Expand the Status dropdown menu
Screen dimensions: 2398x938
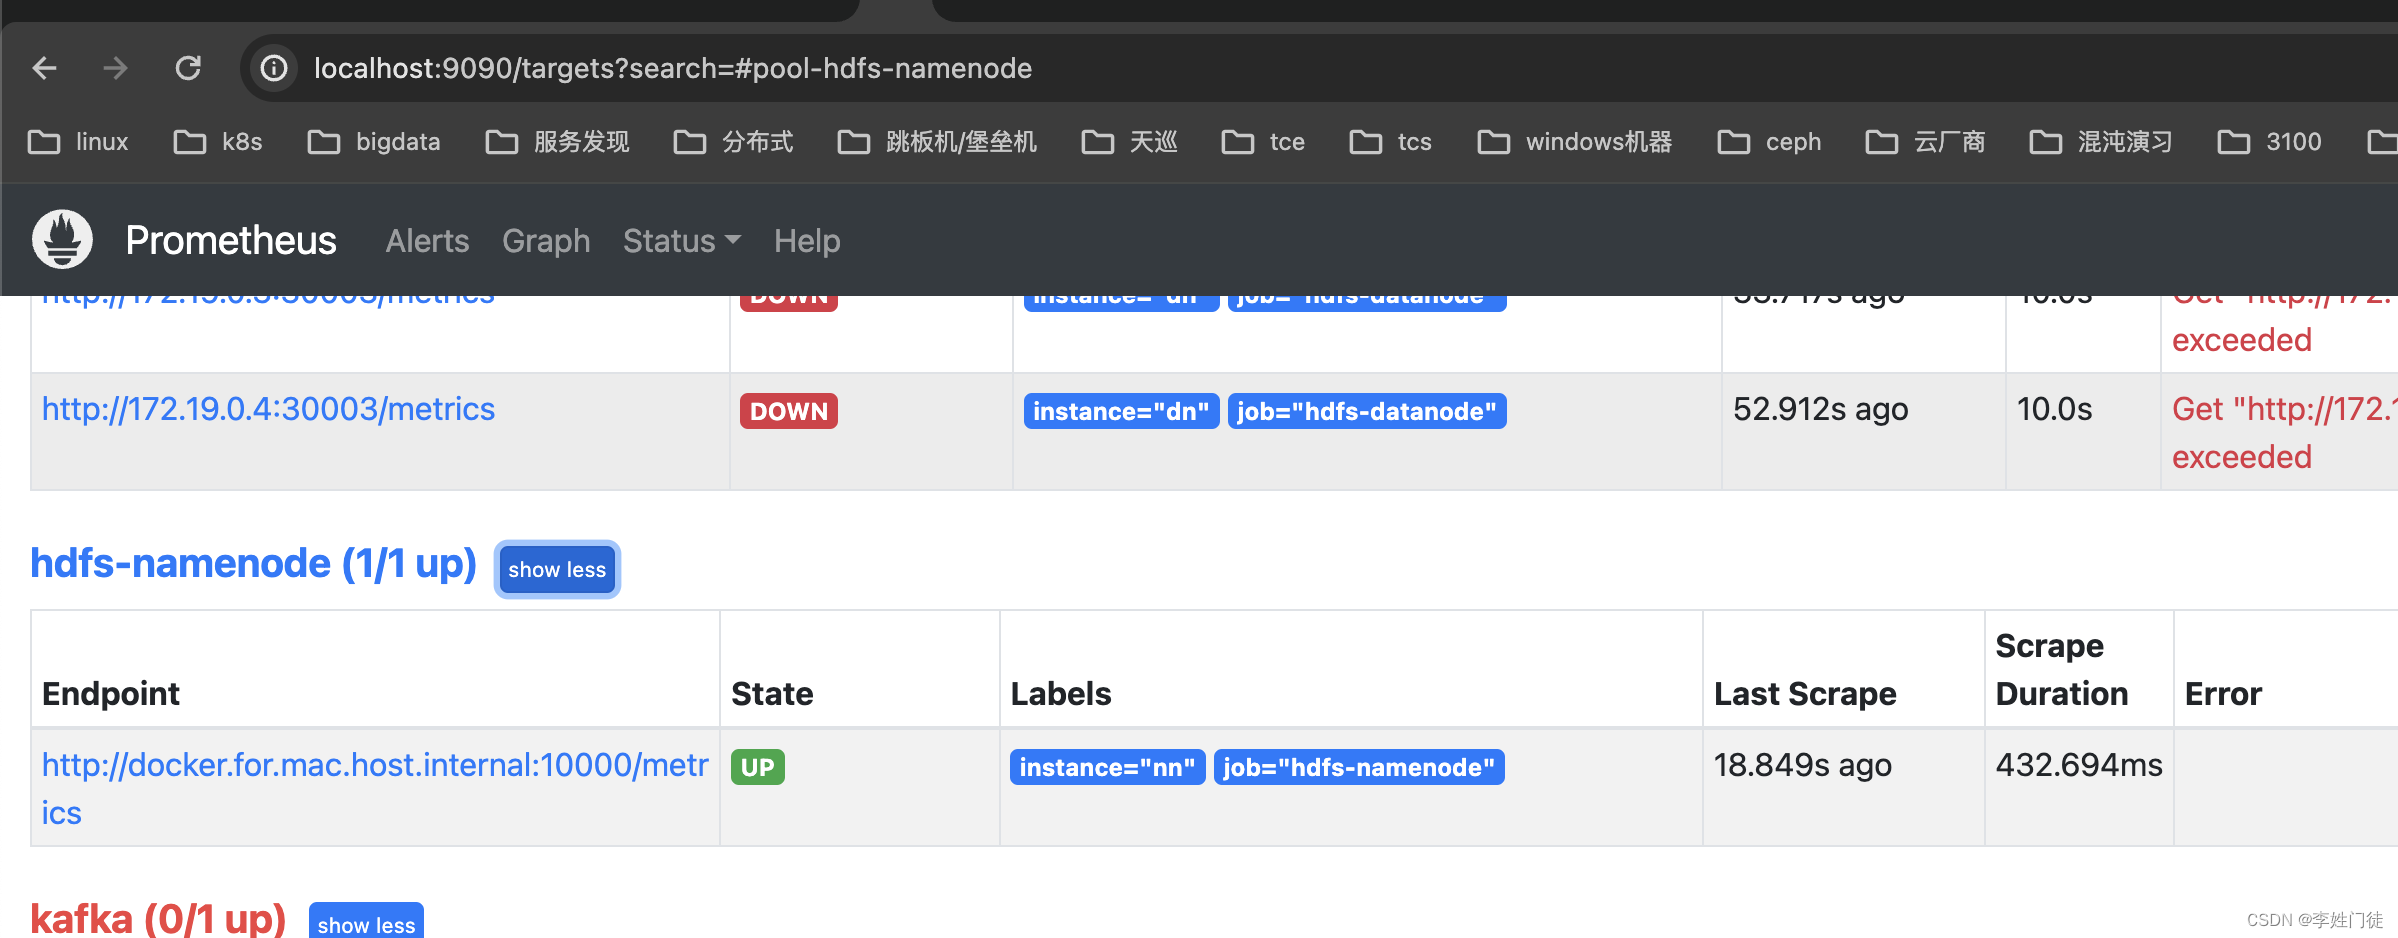tap(681, 241)
